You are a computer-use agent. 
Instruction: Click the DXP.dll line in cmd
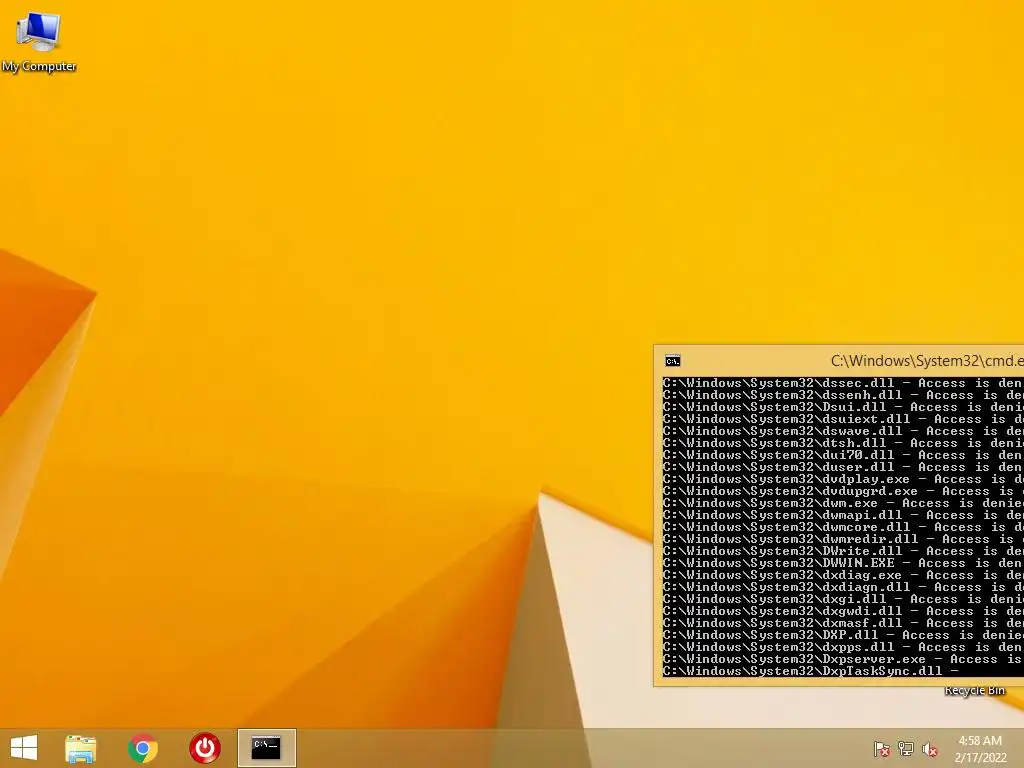(x=842, y=635)
